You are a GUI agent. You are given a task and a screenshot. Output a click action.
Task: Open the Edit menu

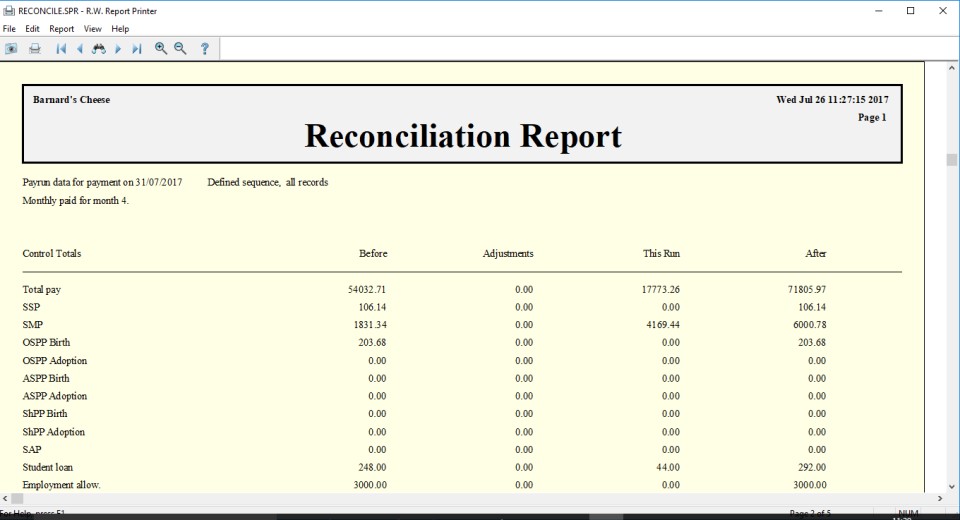coord(33,29)
